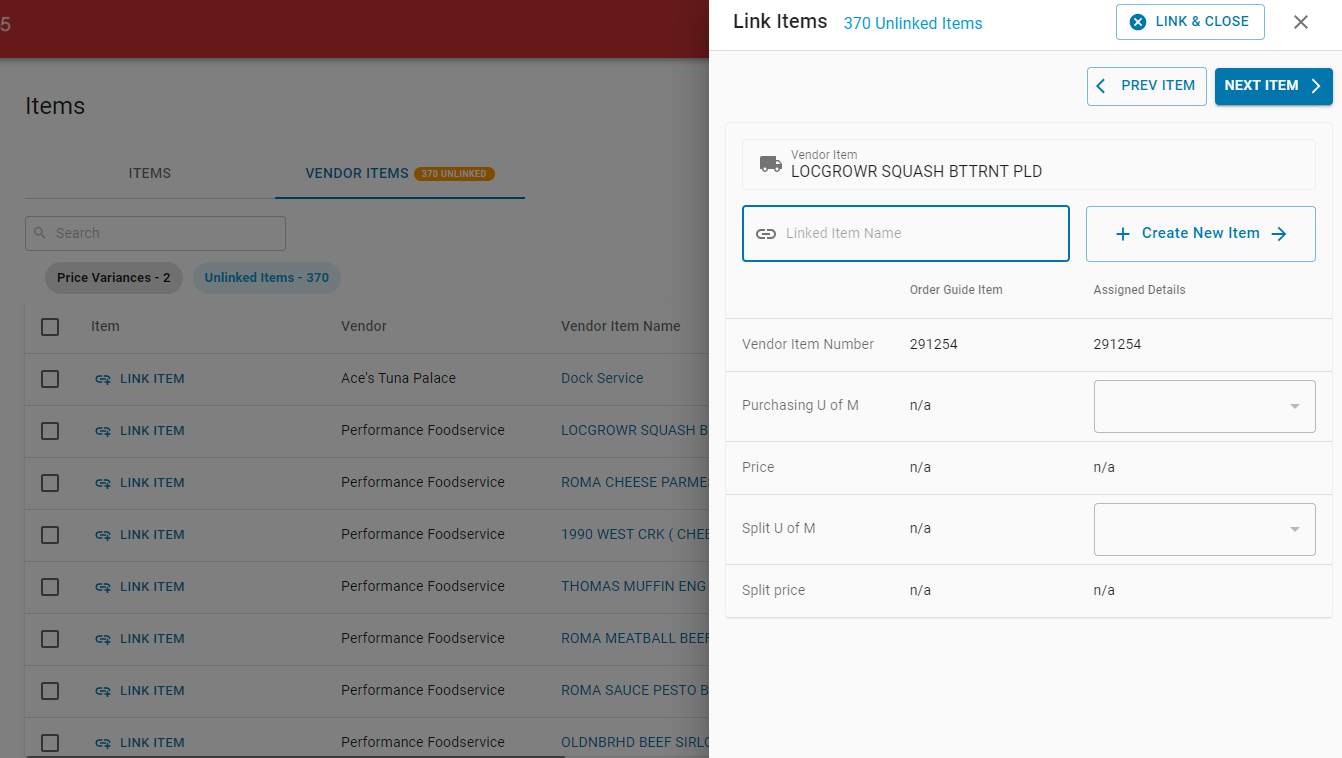Image resolution: width=1342 pixels, height=758 pixels.
Task: Click the chain link icon in Linked Item Name field
Action: 766,234
